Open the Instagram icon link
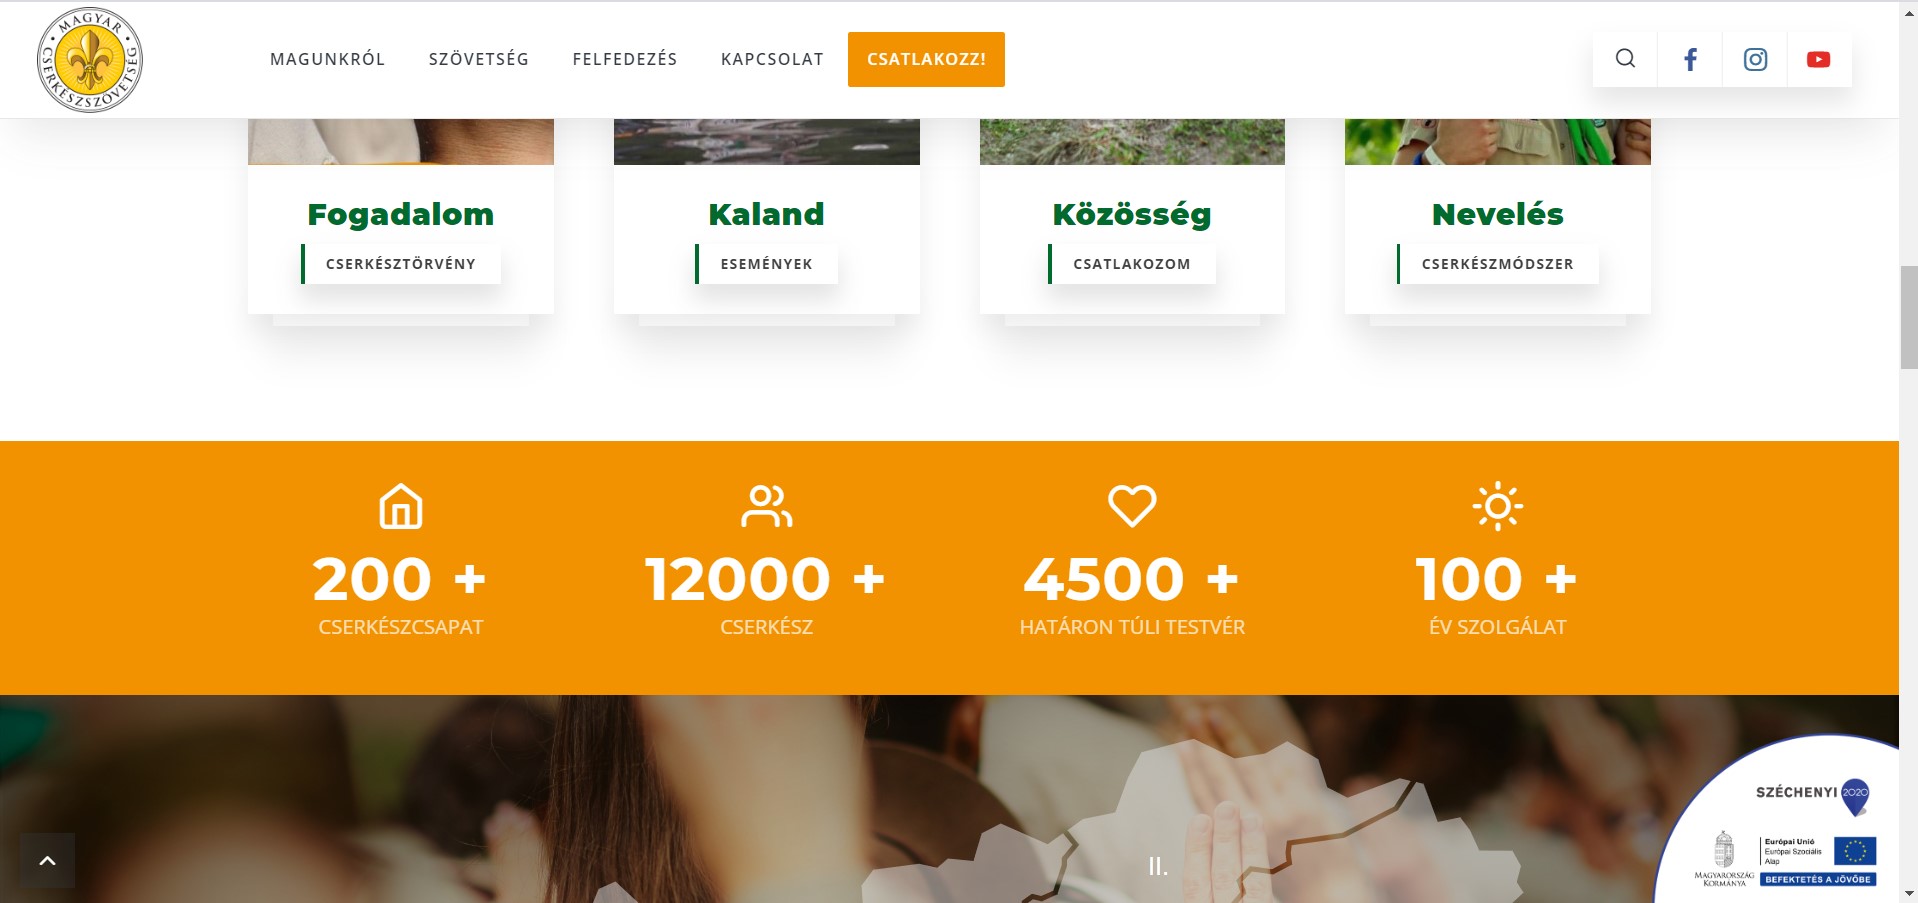 [x=1755, y=59]
